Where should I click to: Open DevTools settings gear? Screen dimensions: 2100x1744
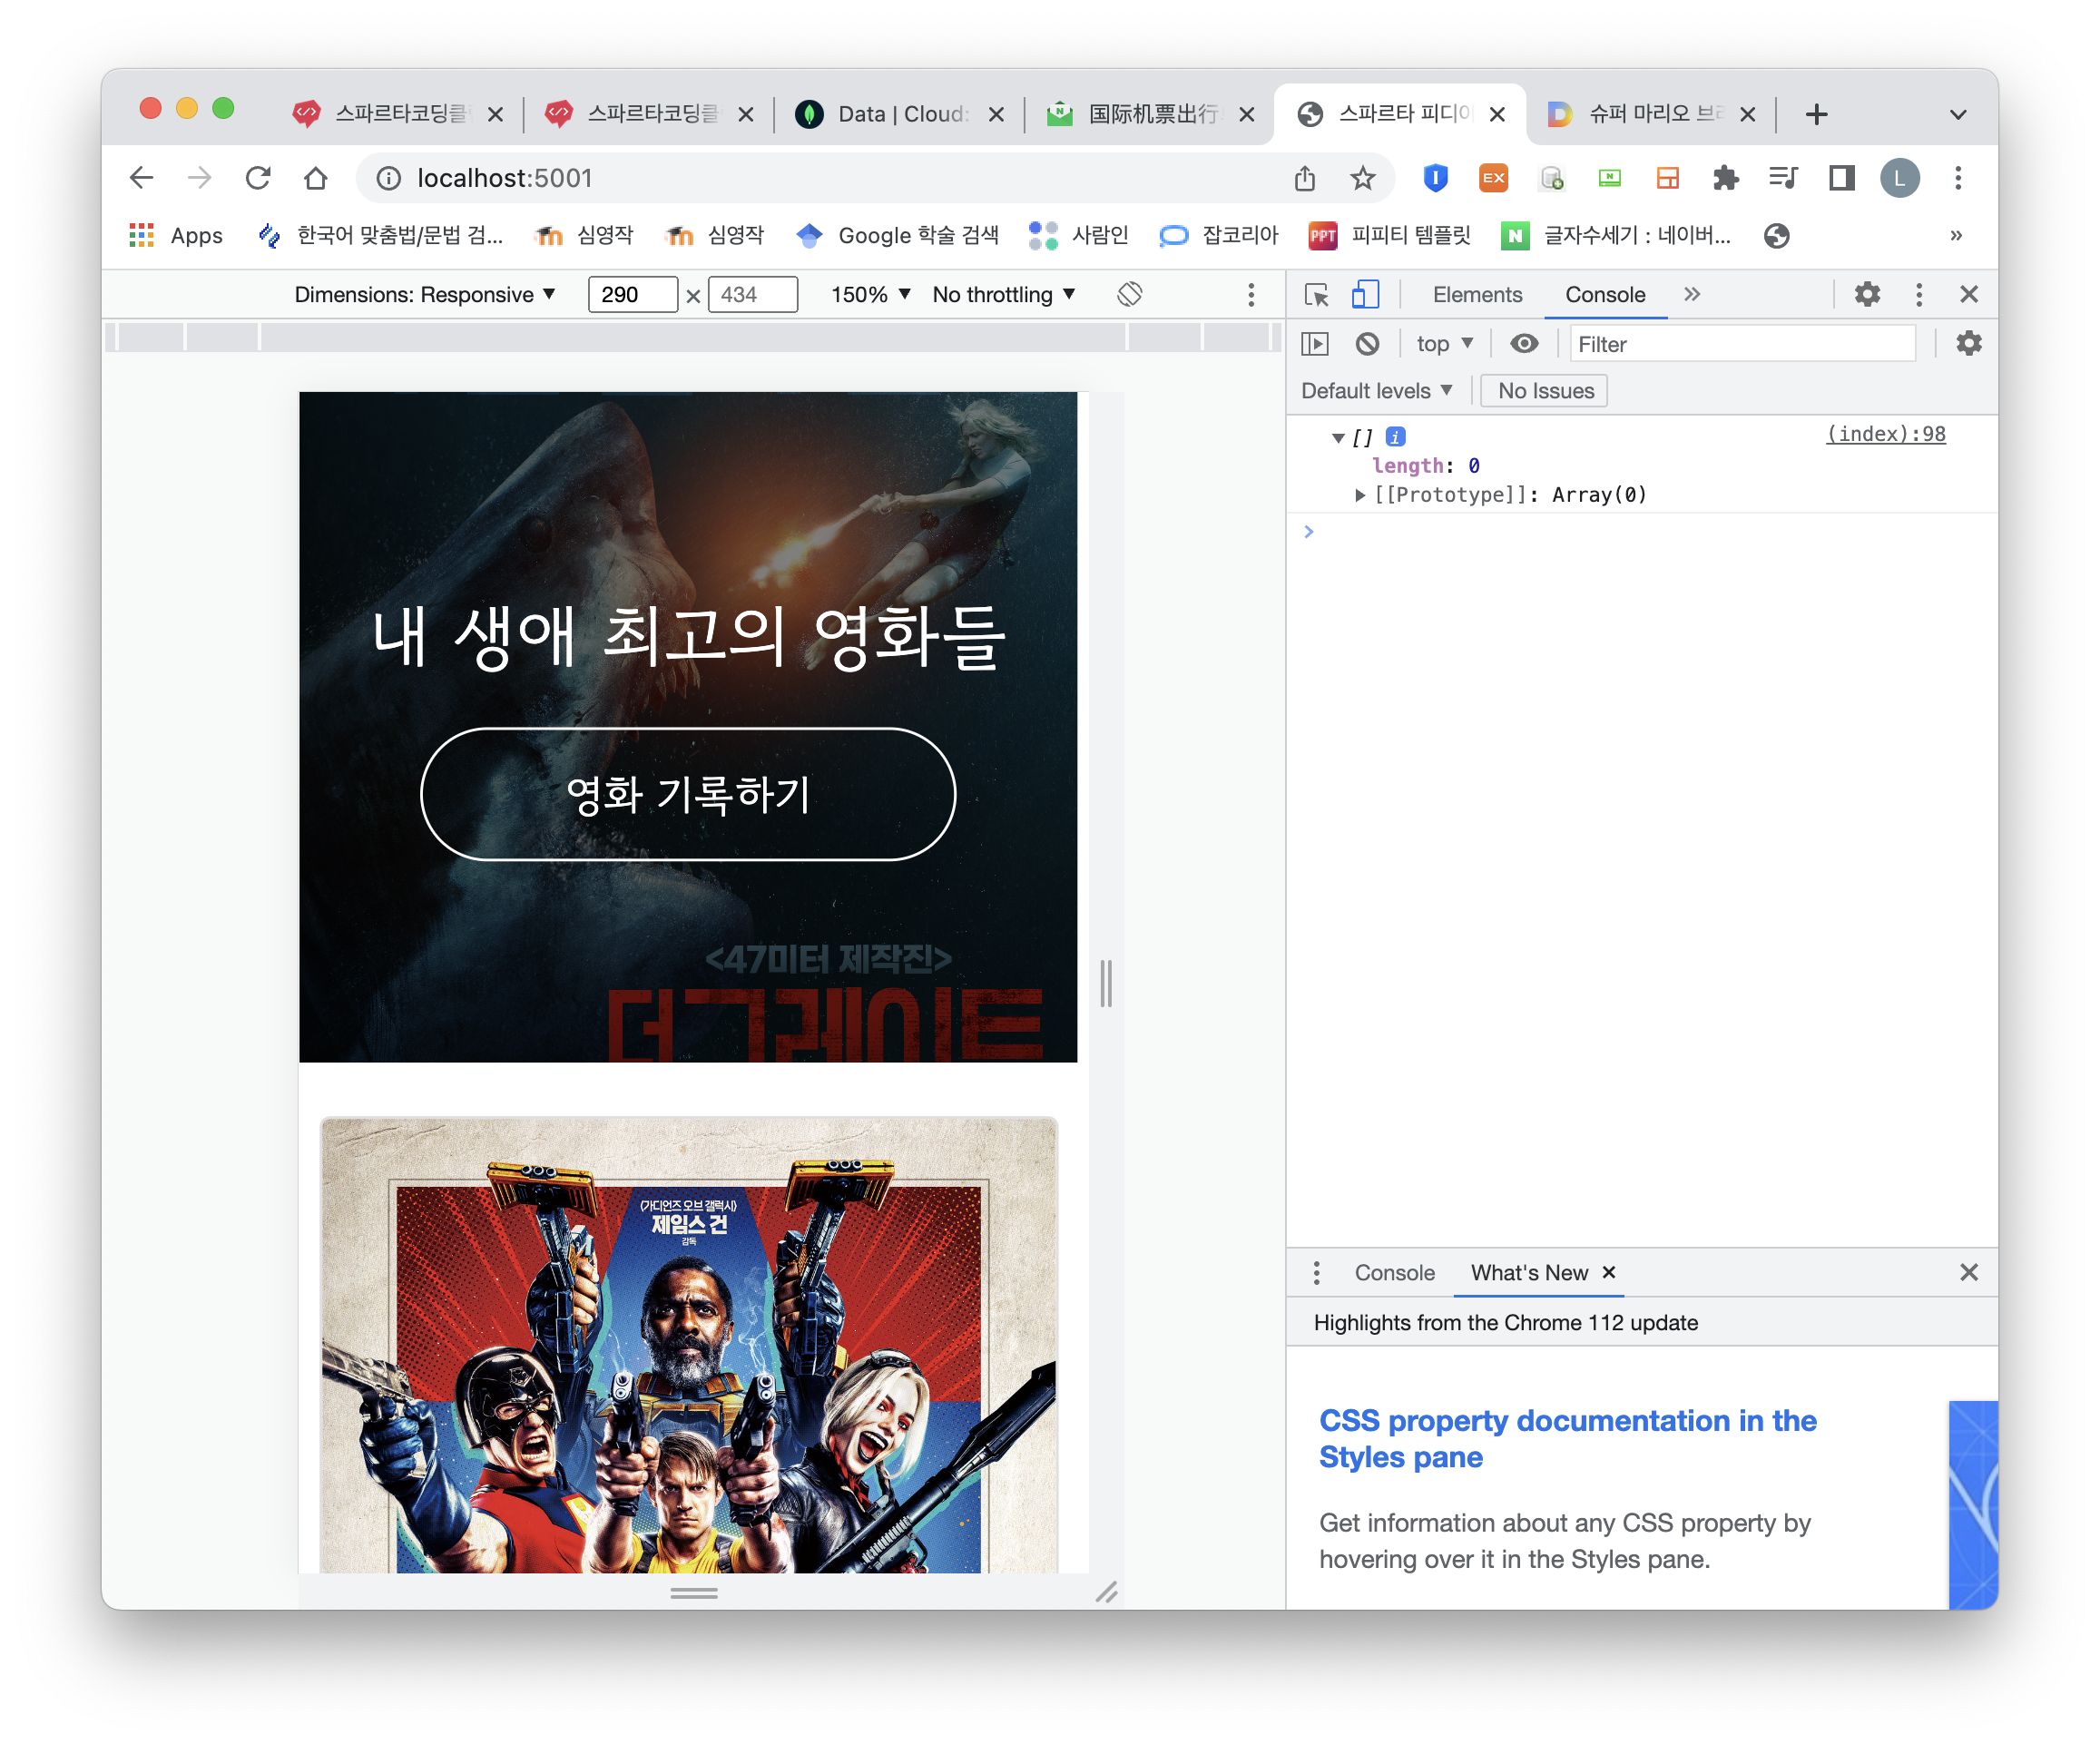click(1867, 294)
